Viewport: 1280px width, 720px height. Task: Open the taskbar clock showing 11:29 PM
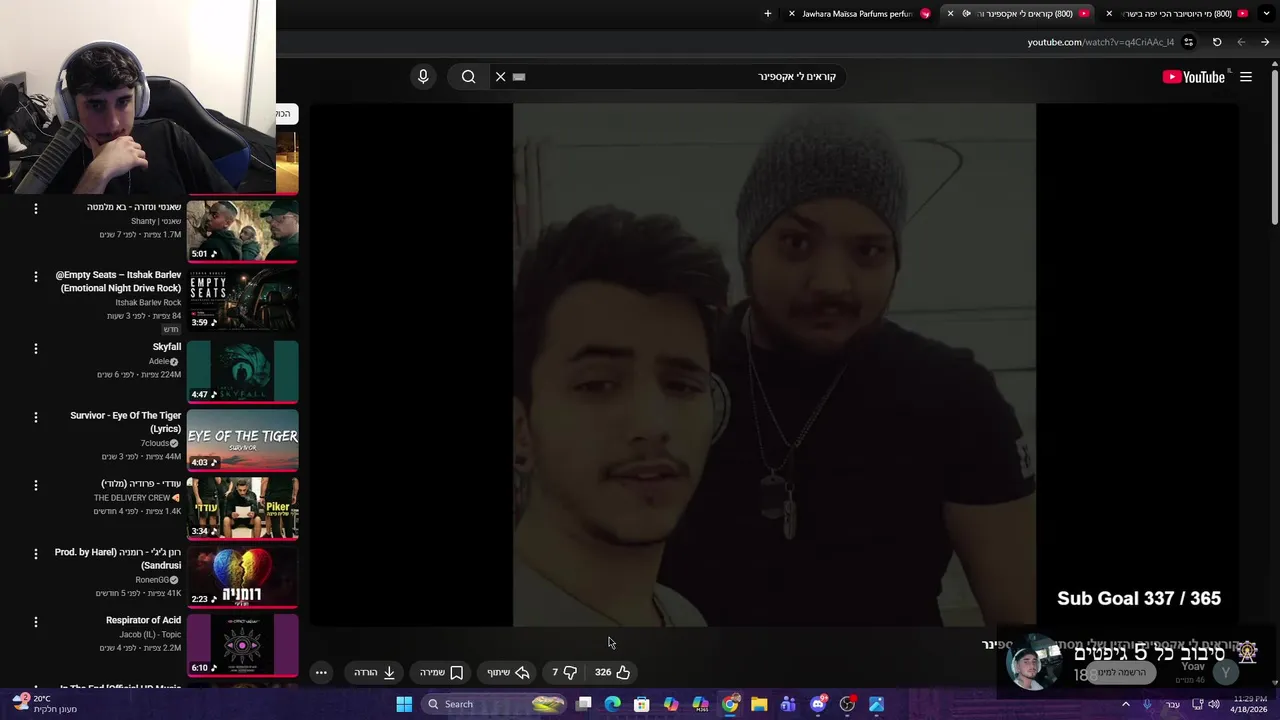(x=1249, y=704)
